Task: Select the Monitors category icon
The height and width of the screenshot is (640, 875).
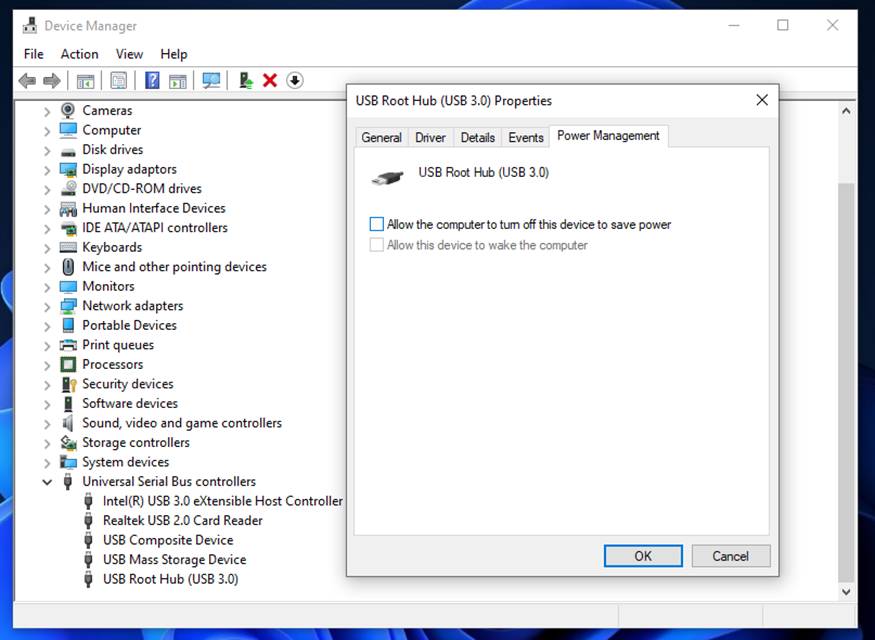Action: coord(68,286)
